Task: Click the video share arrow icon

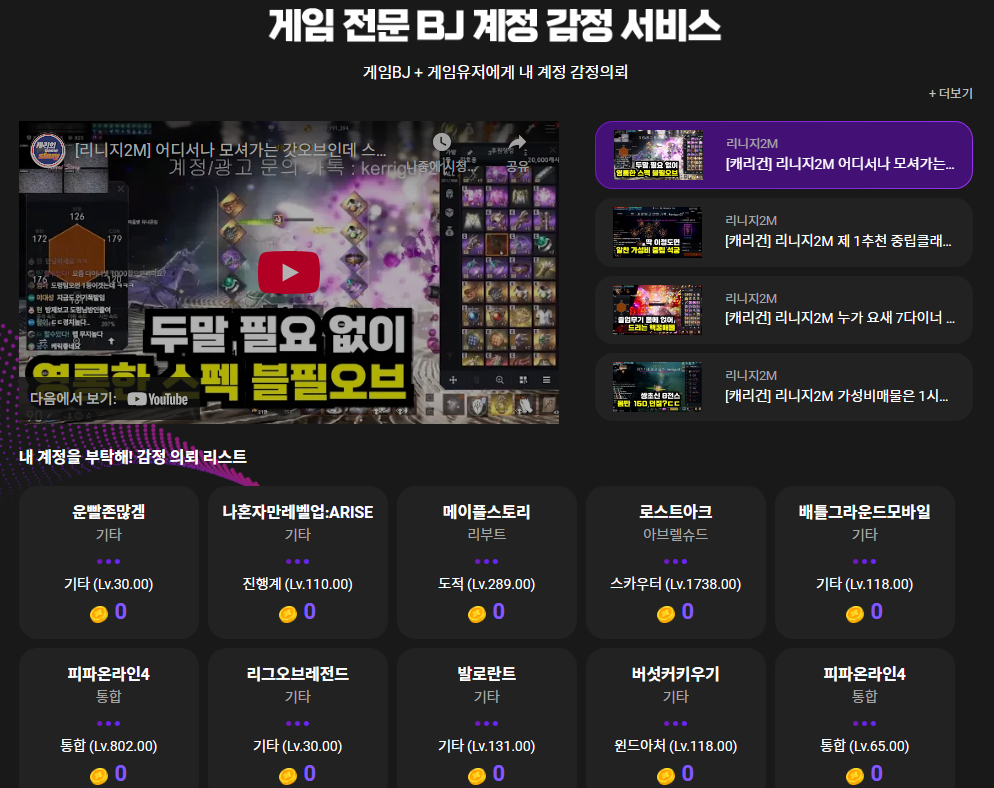Action: tap(518, 142)
